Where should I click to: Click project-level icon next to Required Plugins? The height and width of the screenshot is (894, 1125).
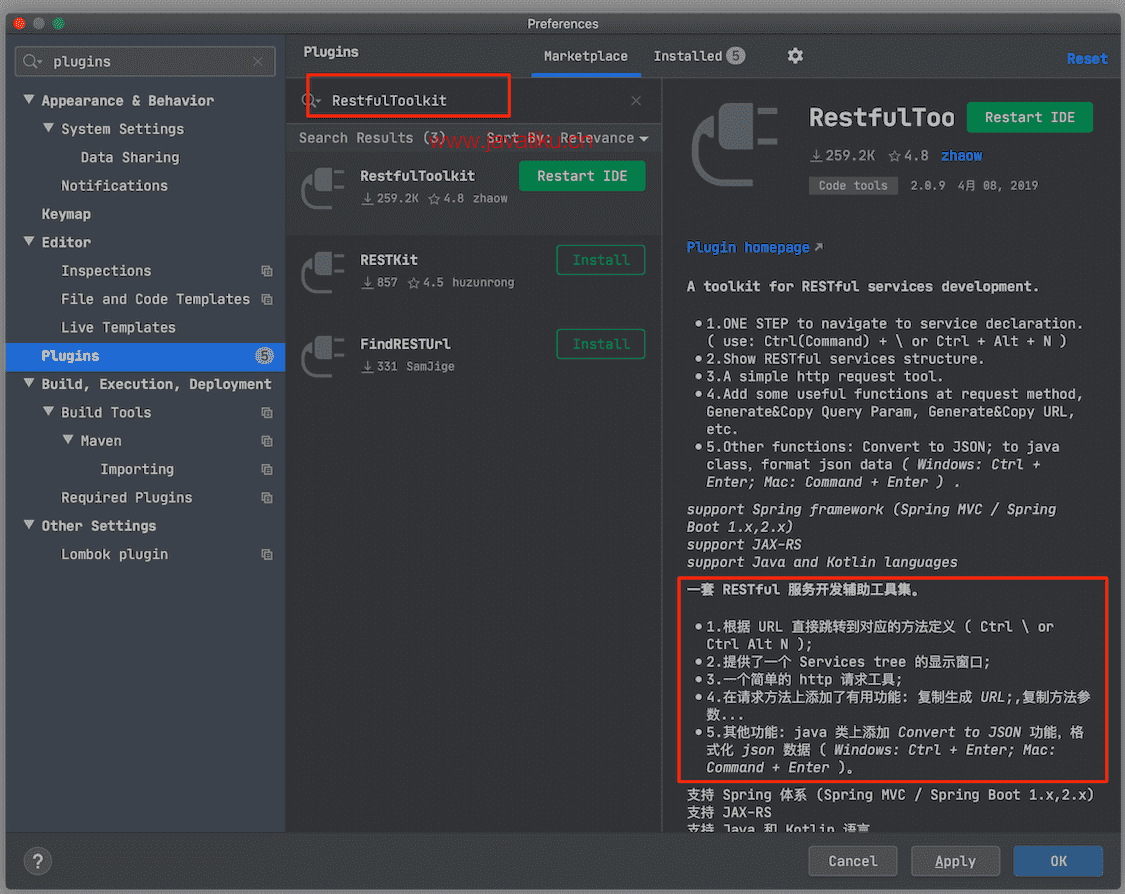point(267,498)
